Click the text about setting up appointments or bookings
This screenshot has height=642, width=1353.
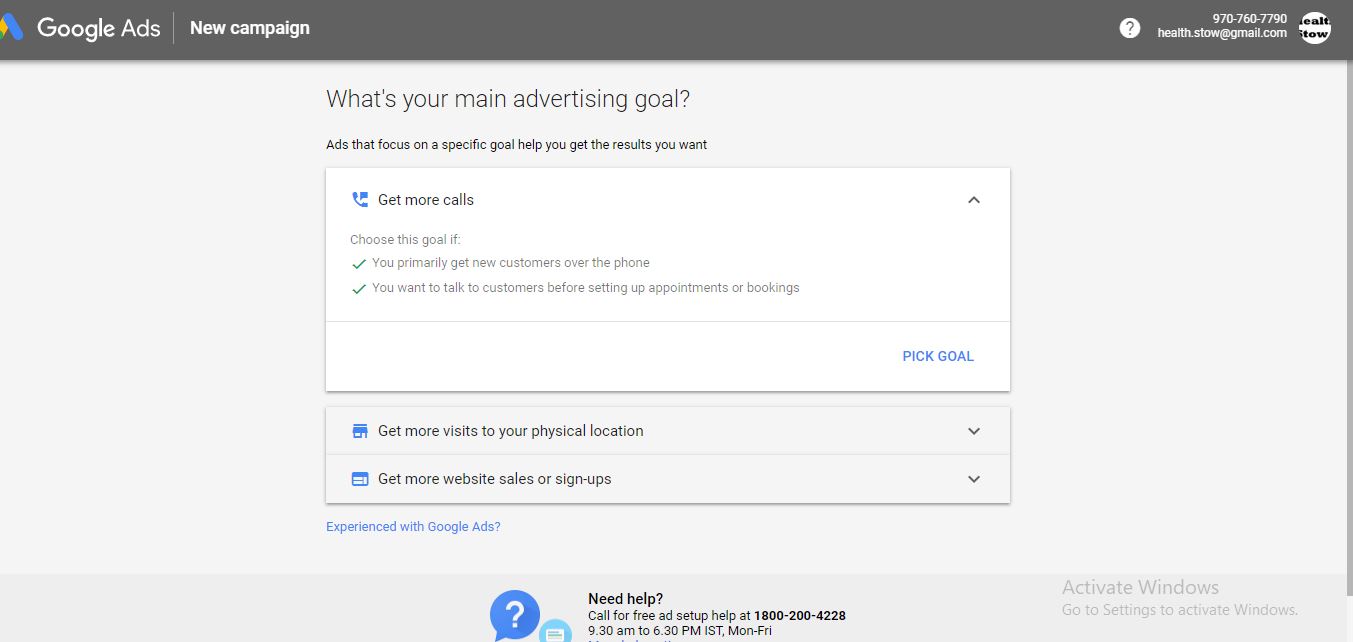click(586, 288)
